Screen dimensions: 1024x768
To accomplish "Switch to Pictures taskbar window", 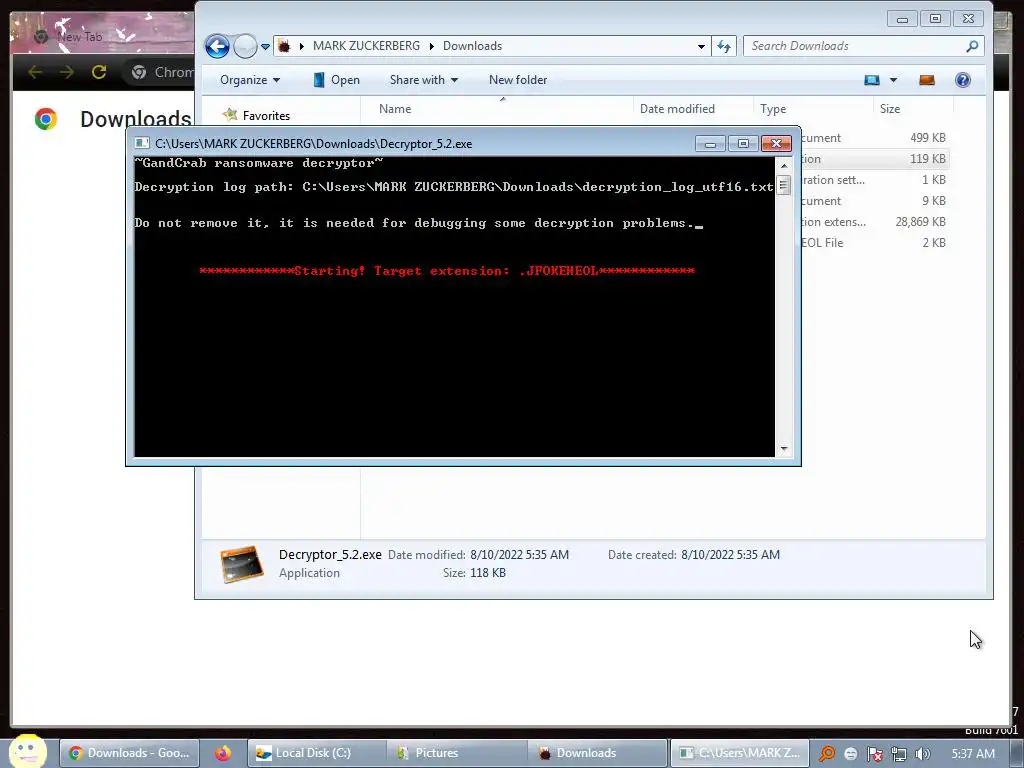I will click(x=456, y=753).
